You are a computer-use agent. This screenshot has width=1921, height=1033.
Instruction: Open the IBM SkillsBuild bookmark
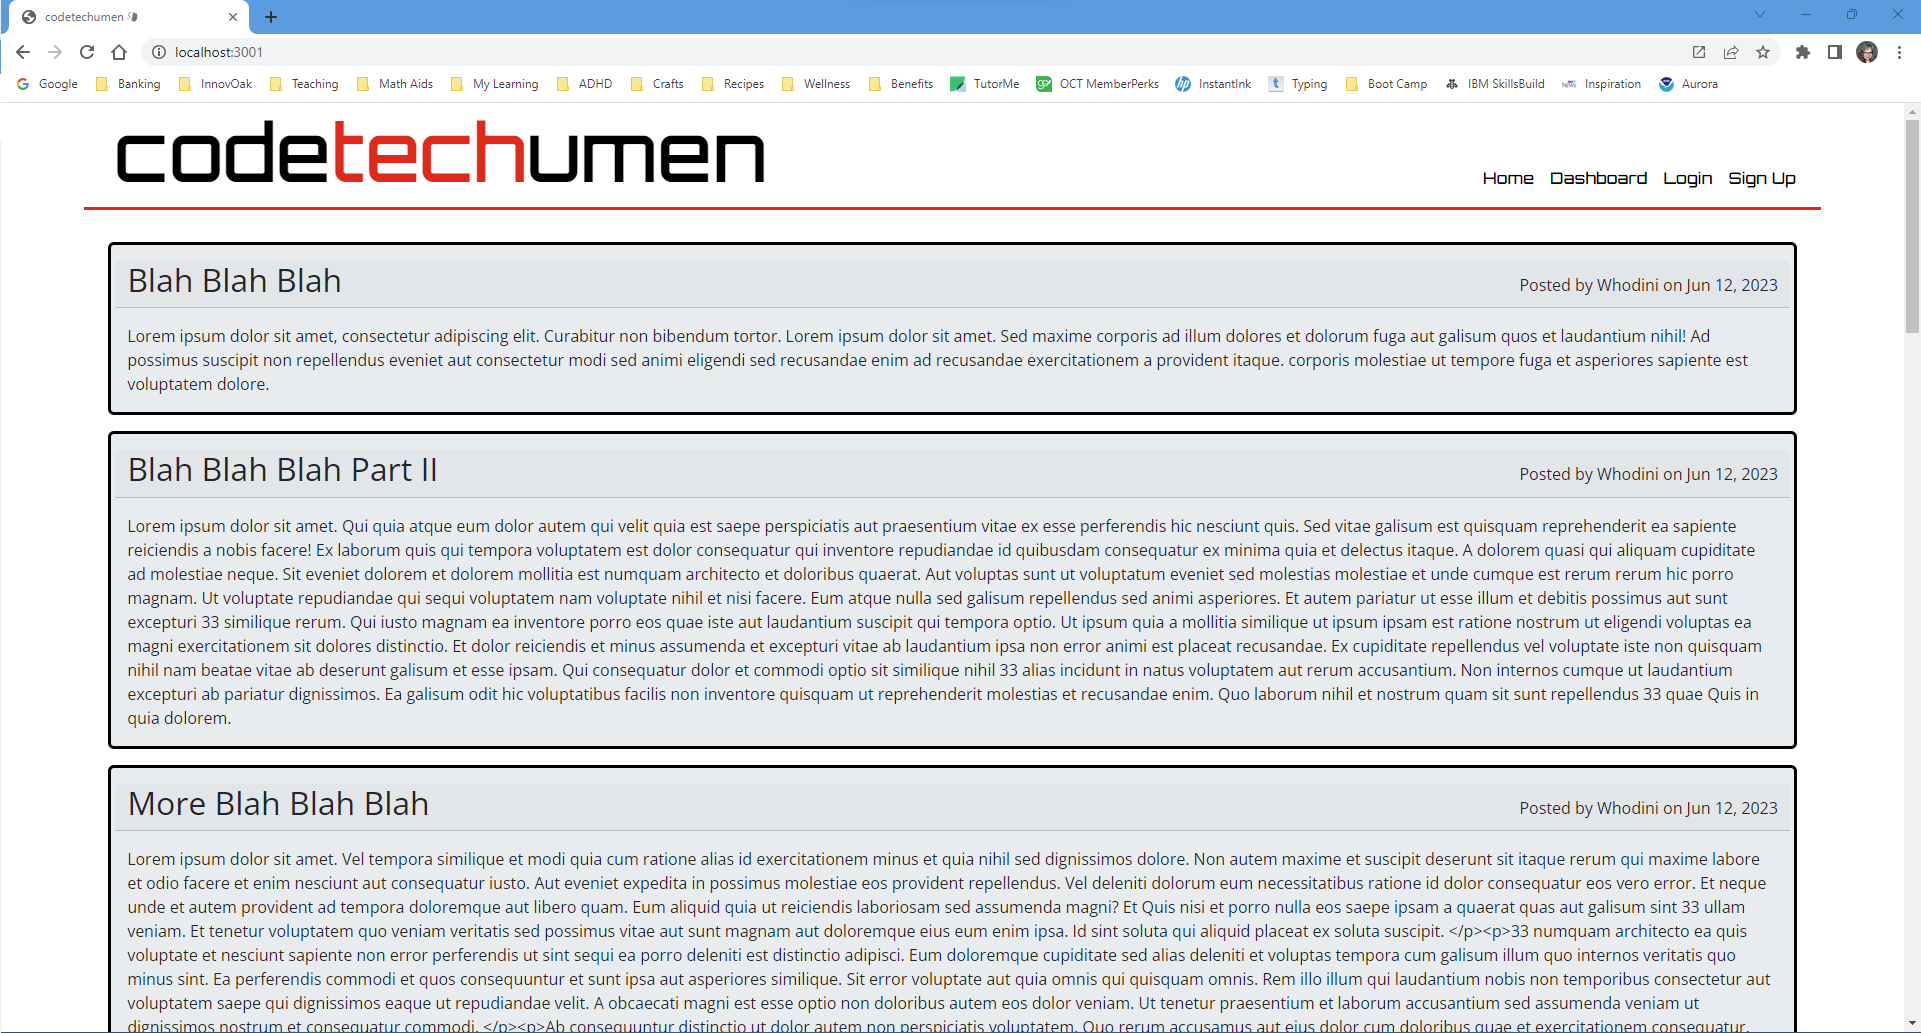click(x=1494, y=84)
